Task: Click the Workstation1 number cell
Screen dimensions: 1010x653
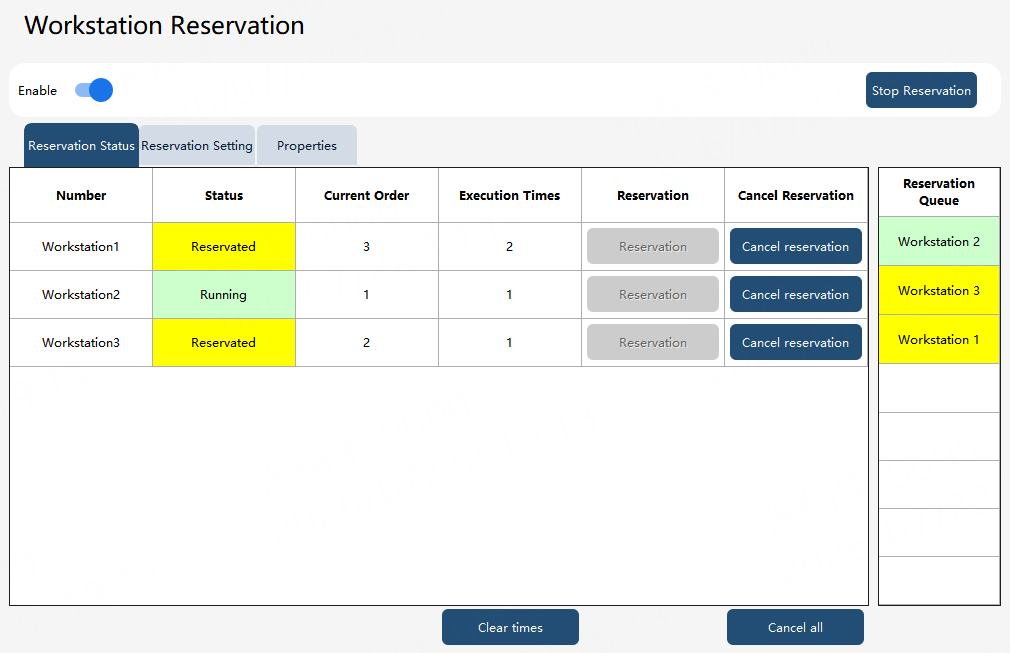Action: point(81,247)
